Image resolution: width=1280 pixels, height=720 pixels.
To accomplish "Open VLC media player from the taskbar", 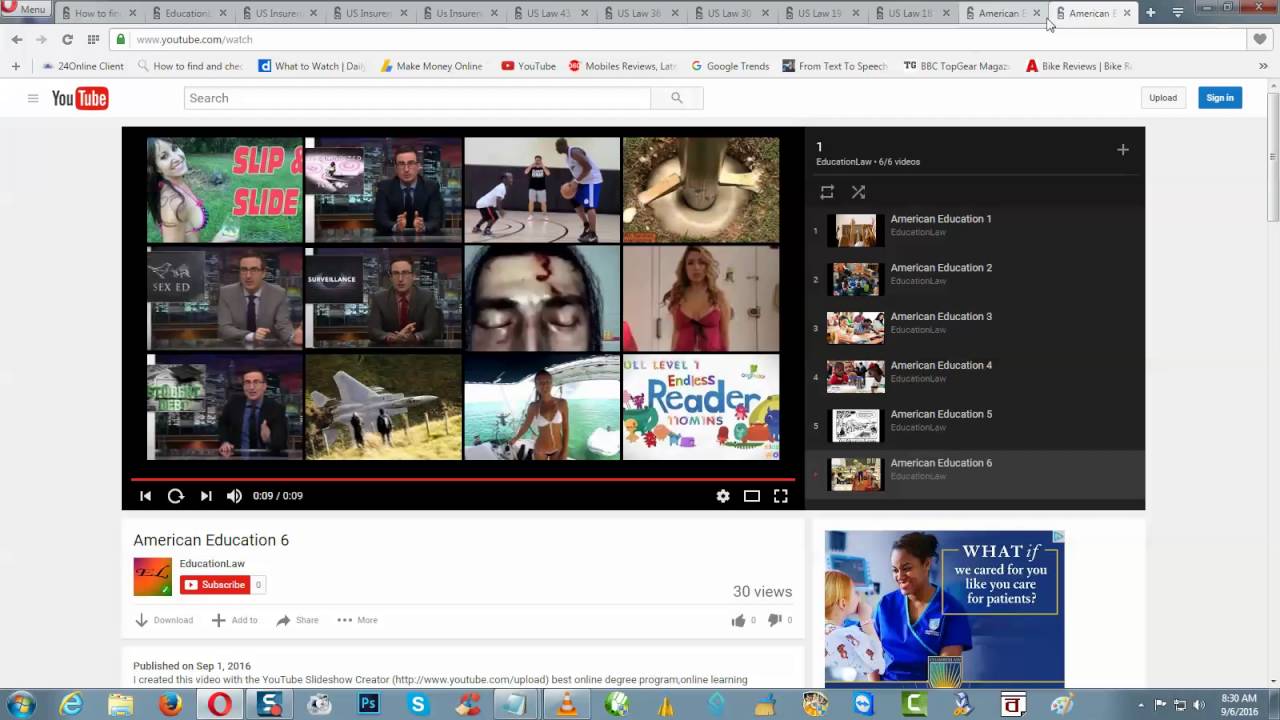I will (x=567, y=705).
